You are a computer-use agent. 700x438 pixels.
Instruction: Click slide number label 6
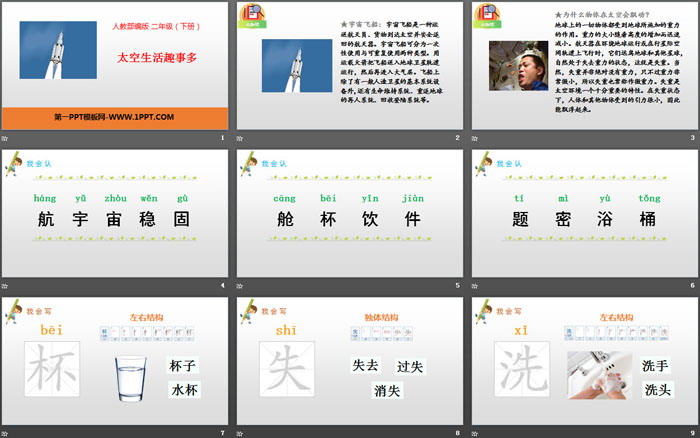tap(693, 285)
